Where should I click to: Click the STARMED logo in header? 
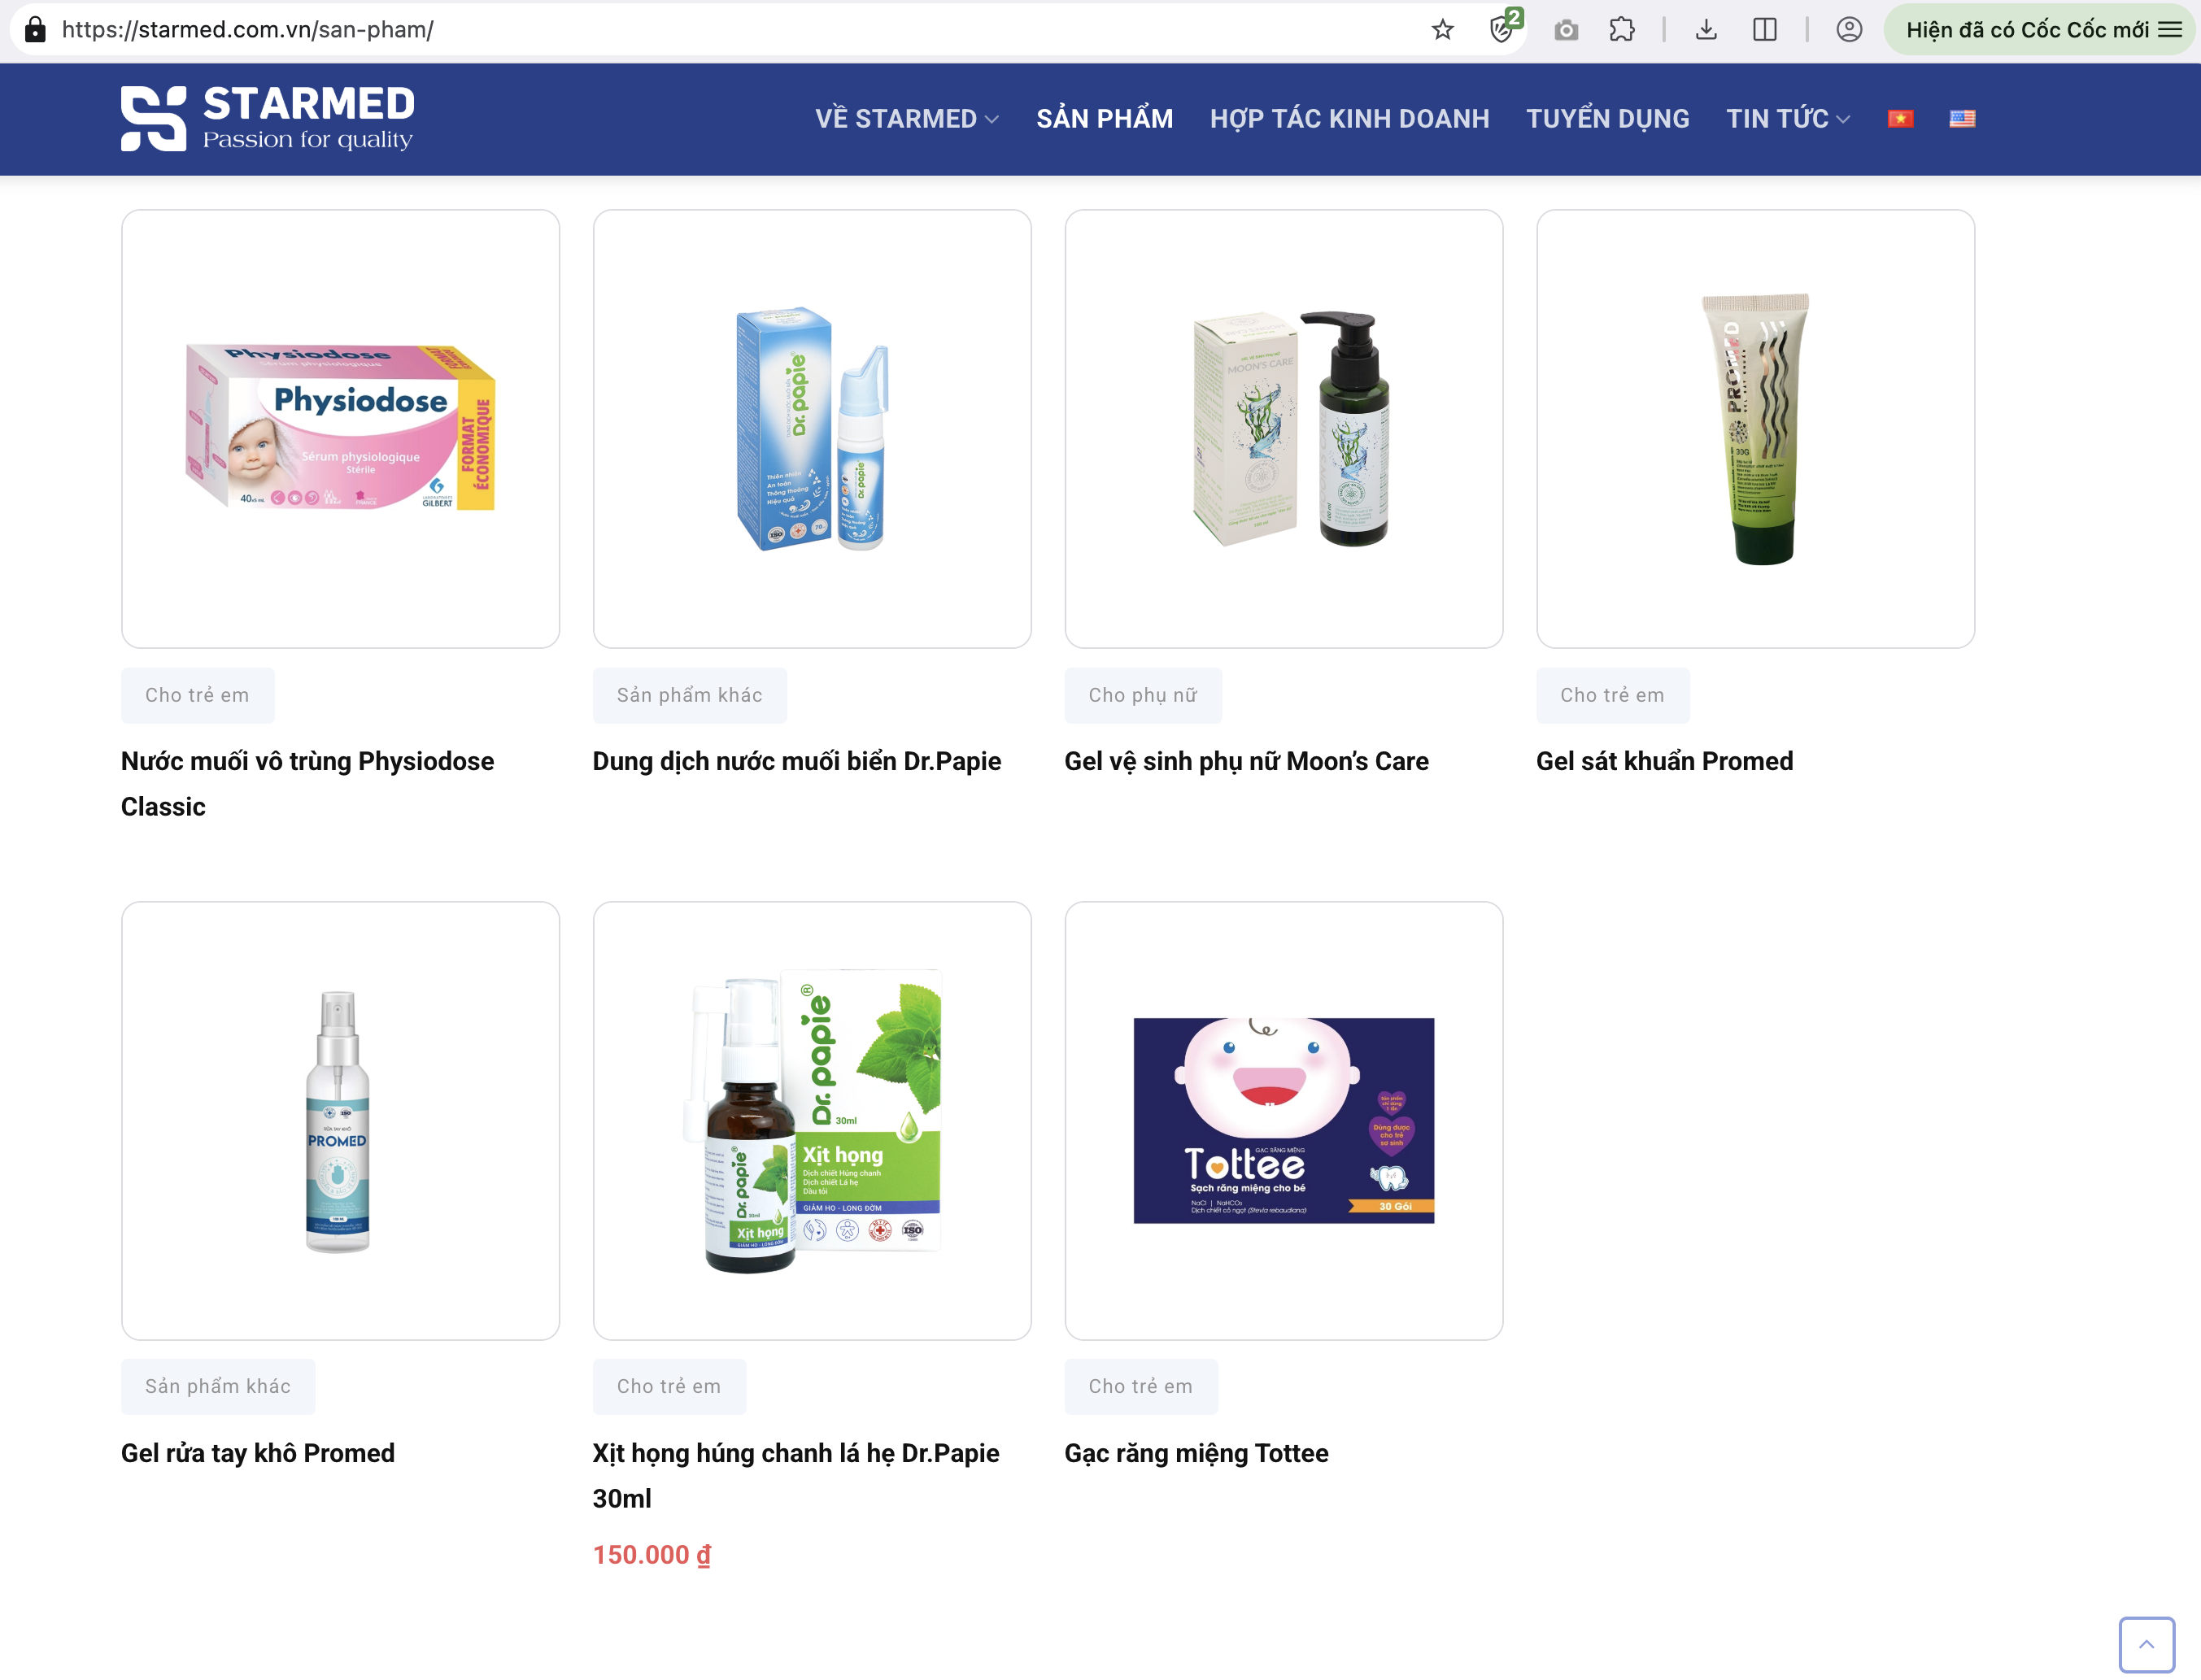click(x=267, y=118)
